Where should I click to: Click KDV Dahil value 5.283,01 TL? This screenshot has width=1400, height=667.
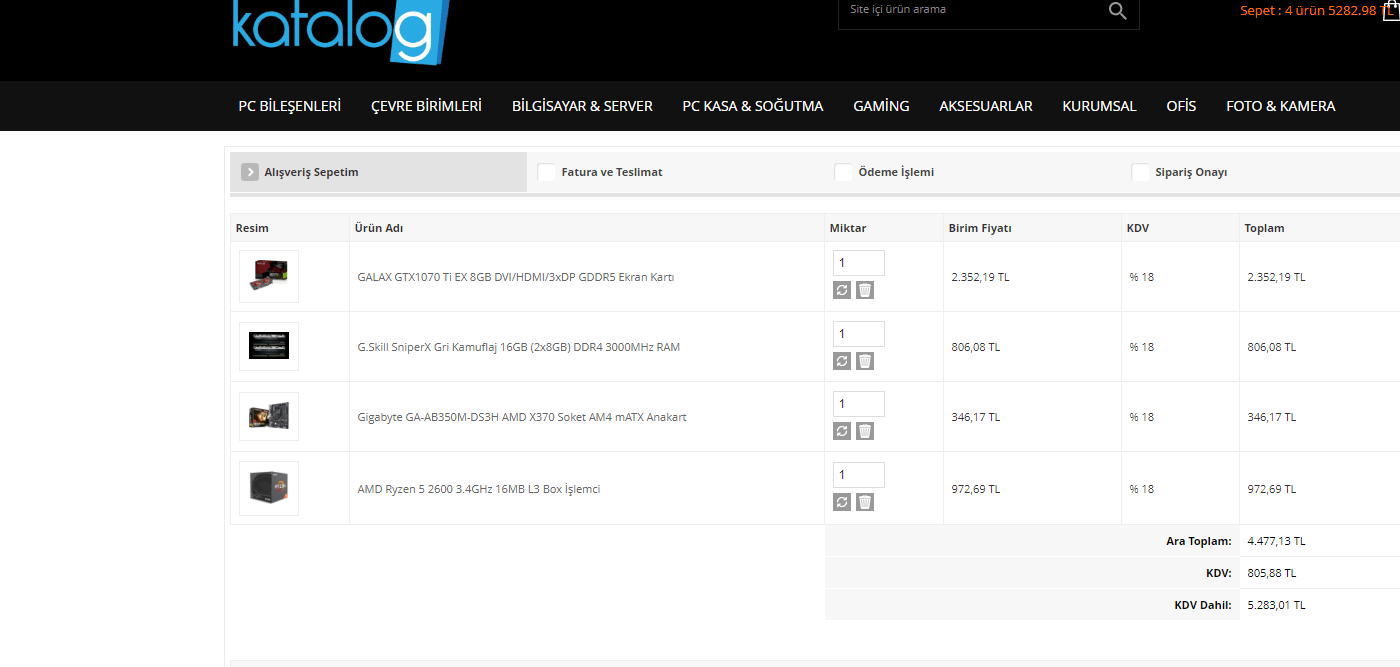coord(1276,605)
